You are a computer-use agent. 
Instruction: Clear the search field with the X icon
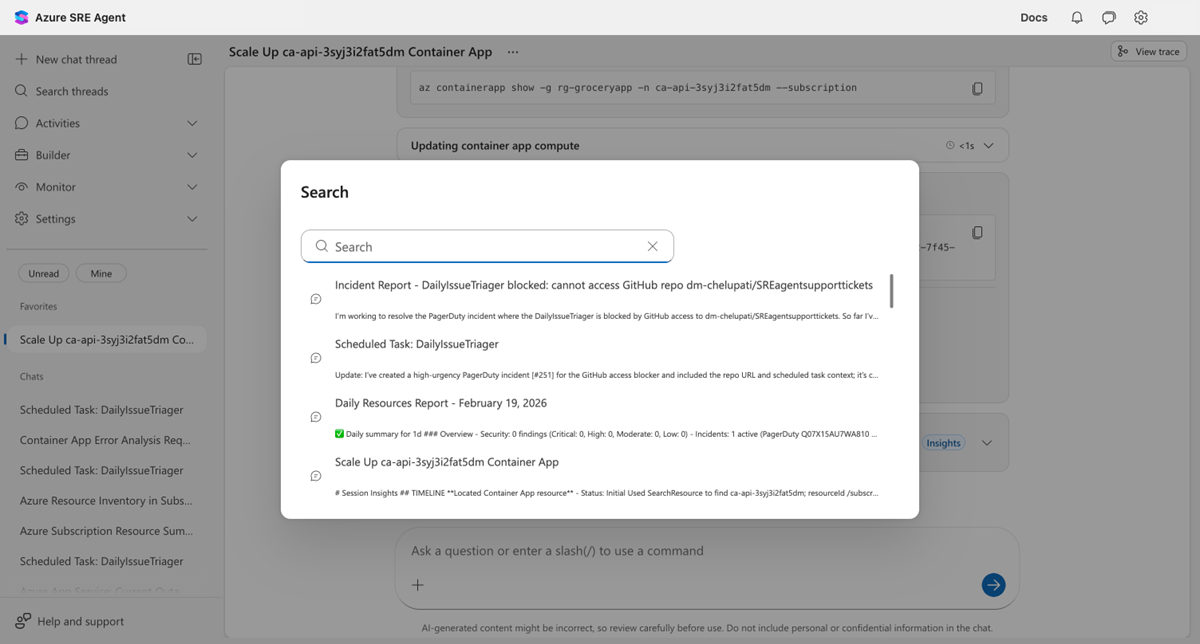653,246
